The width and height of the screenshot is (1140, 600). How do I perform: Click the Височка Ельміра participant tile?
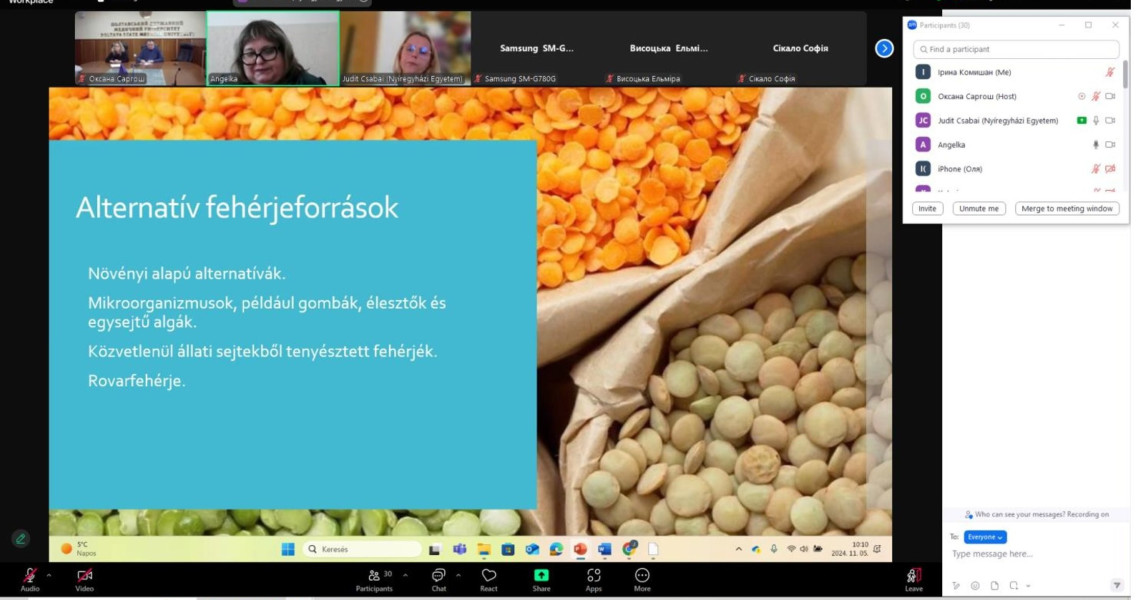coord(669,48)
